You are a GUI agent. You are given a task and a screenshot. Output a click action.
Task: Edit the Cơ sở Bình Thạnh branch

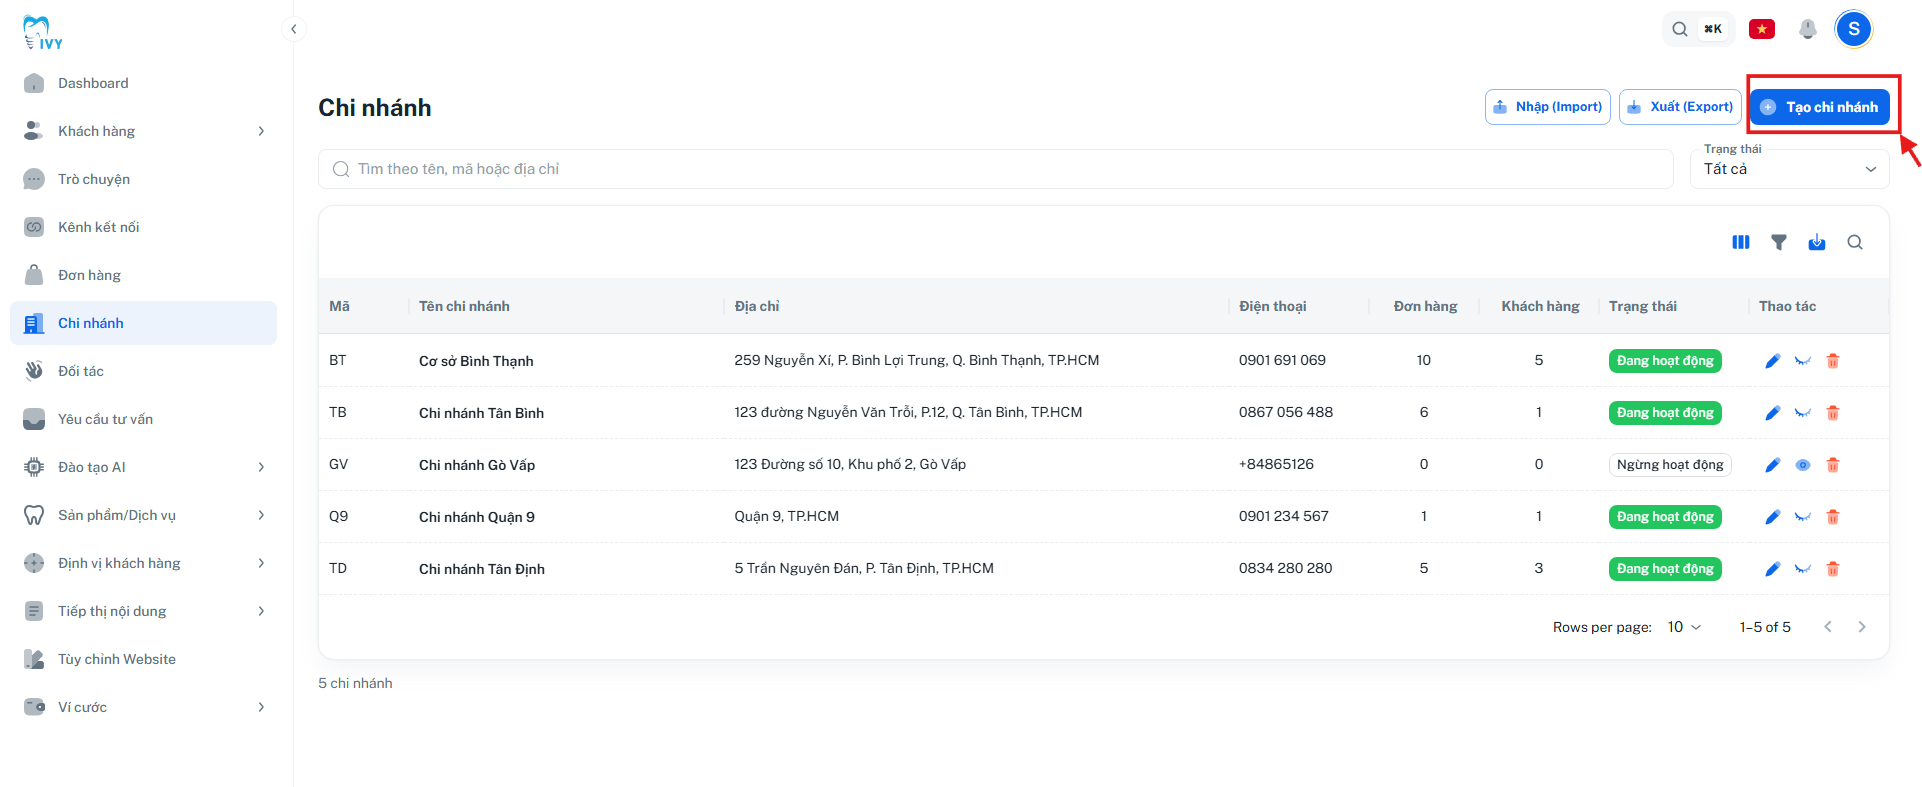(1773, 361)
